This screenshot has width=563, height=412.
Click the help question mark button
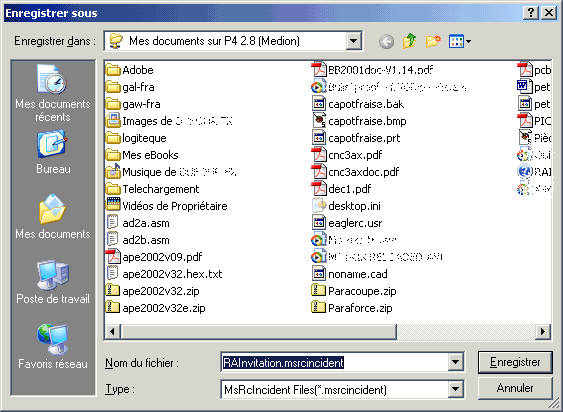pyautogui.click(x=531, y=13)
